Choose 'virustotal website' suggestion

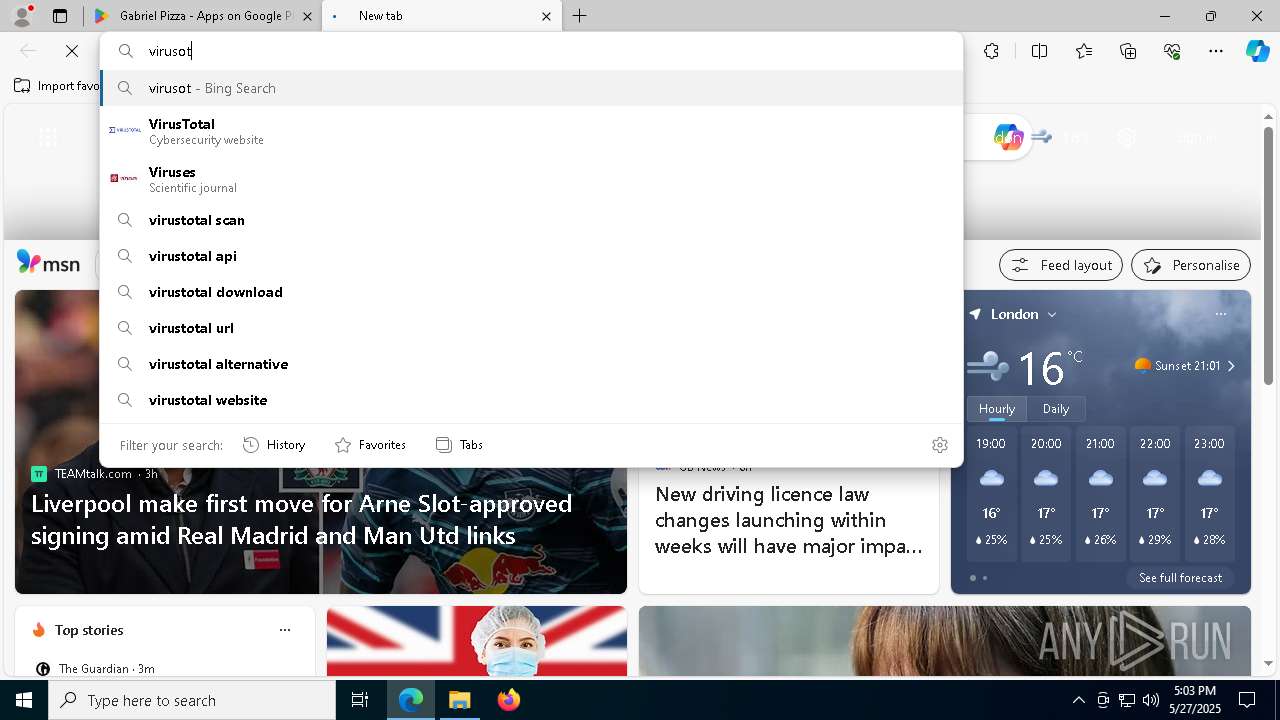point(531,400)
